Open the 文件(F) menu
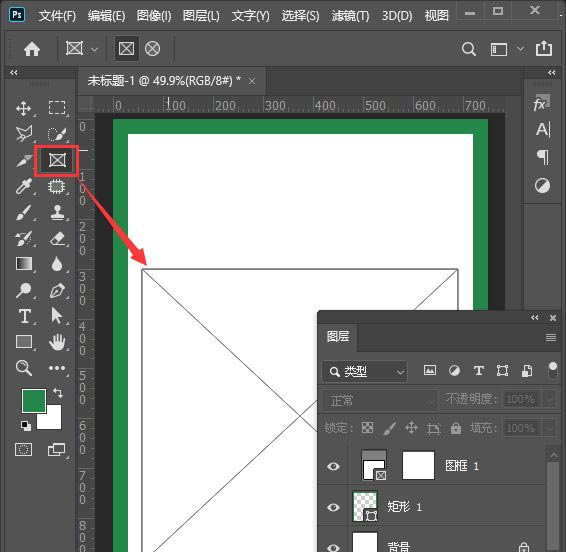The image size is (566, 552). coord(57,16)
